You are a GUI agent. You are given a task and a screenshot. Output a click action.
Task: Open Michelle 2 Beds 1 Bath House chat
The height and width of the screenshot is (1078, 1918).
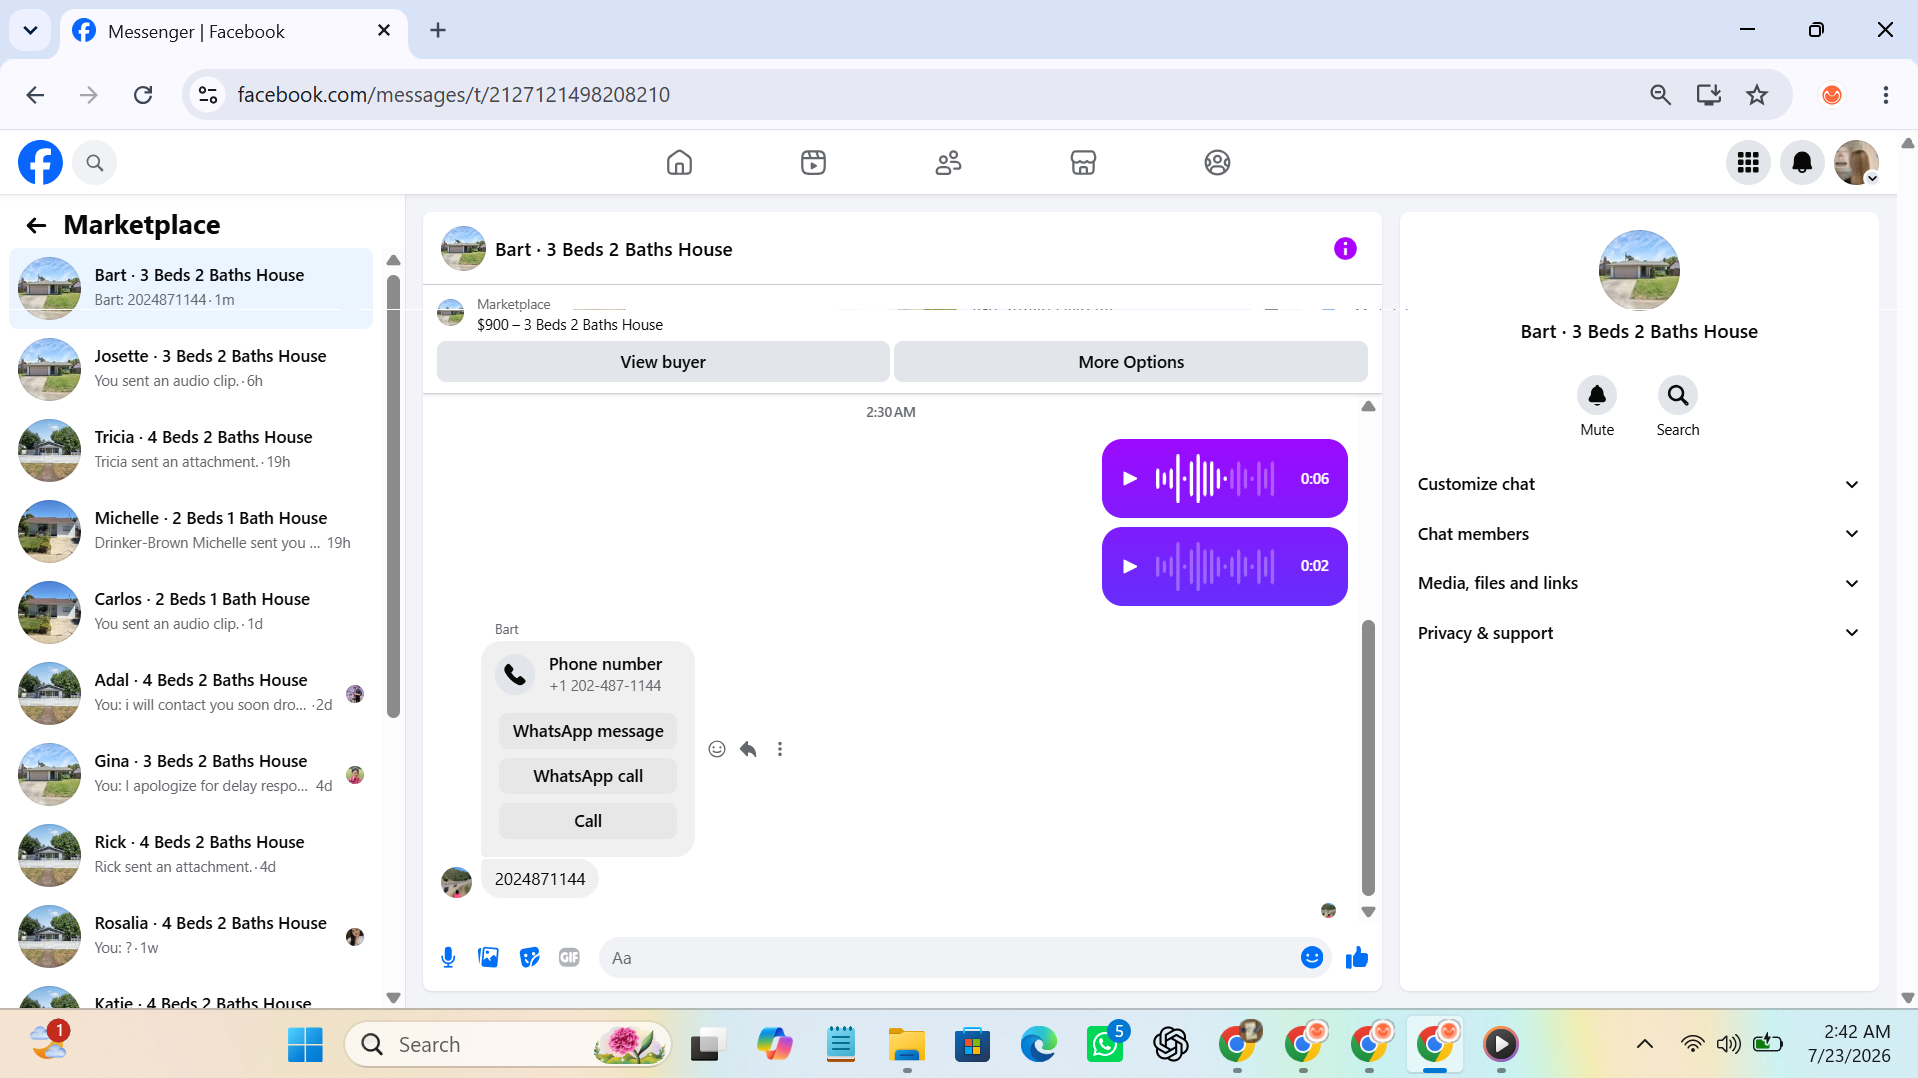tap(191, 531)
